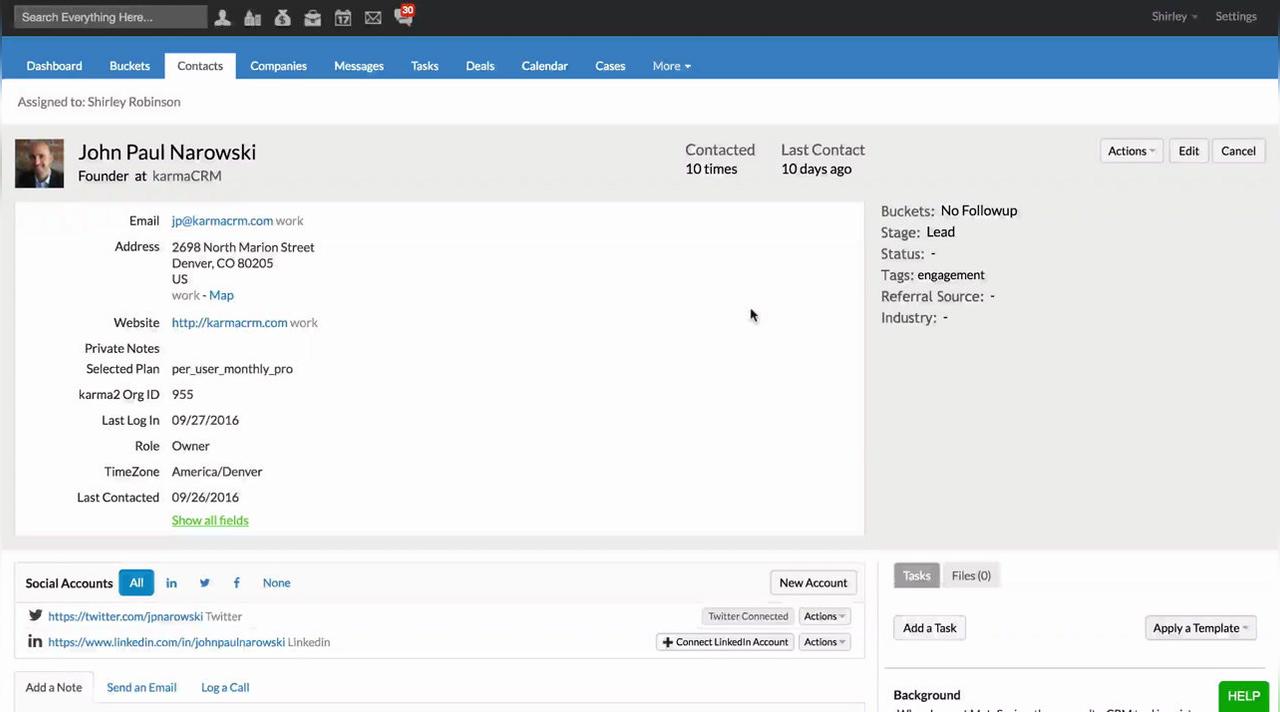Click Show all fields link
Screen dimensions: 1280x712
pyautogui.click(x=210, y=520)
